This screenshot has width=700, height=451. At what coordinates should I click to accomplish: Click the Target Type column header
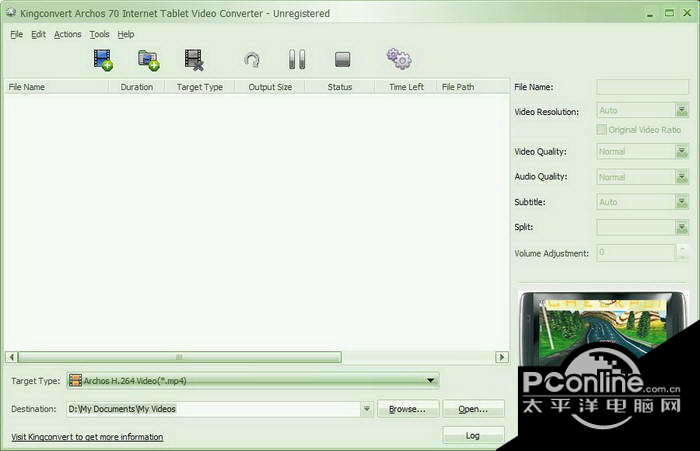[x=200, y=87]
